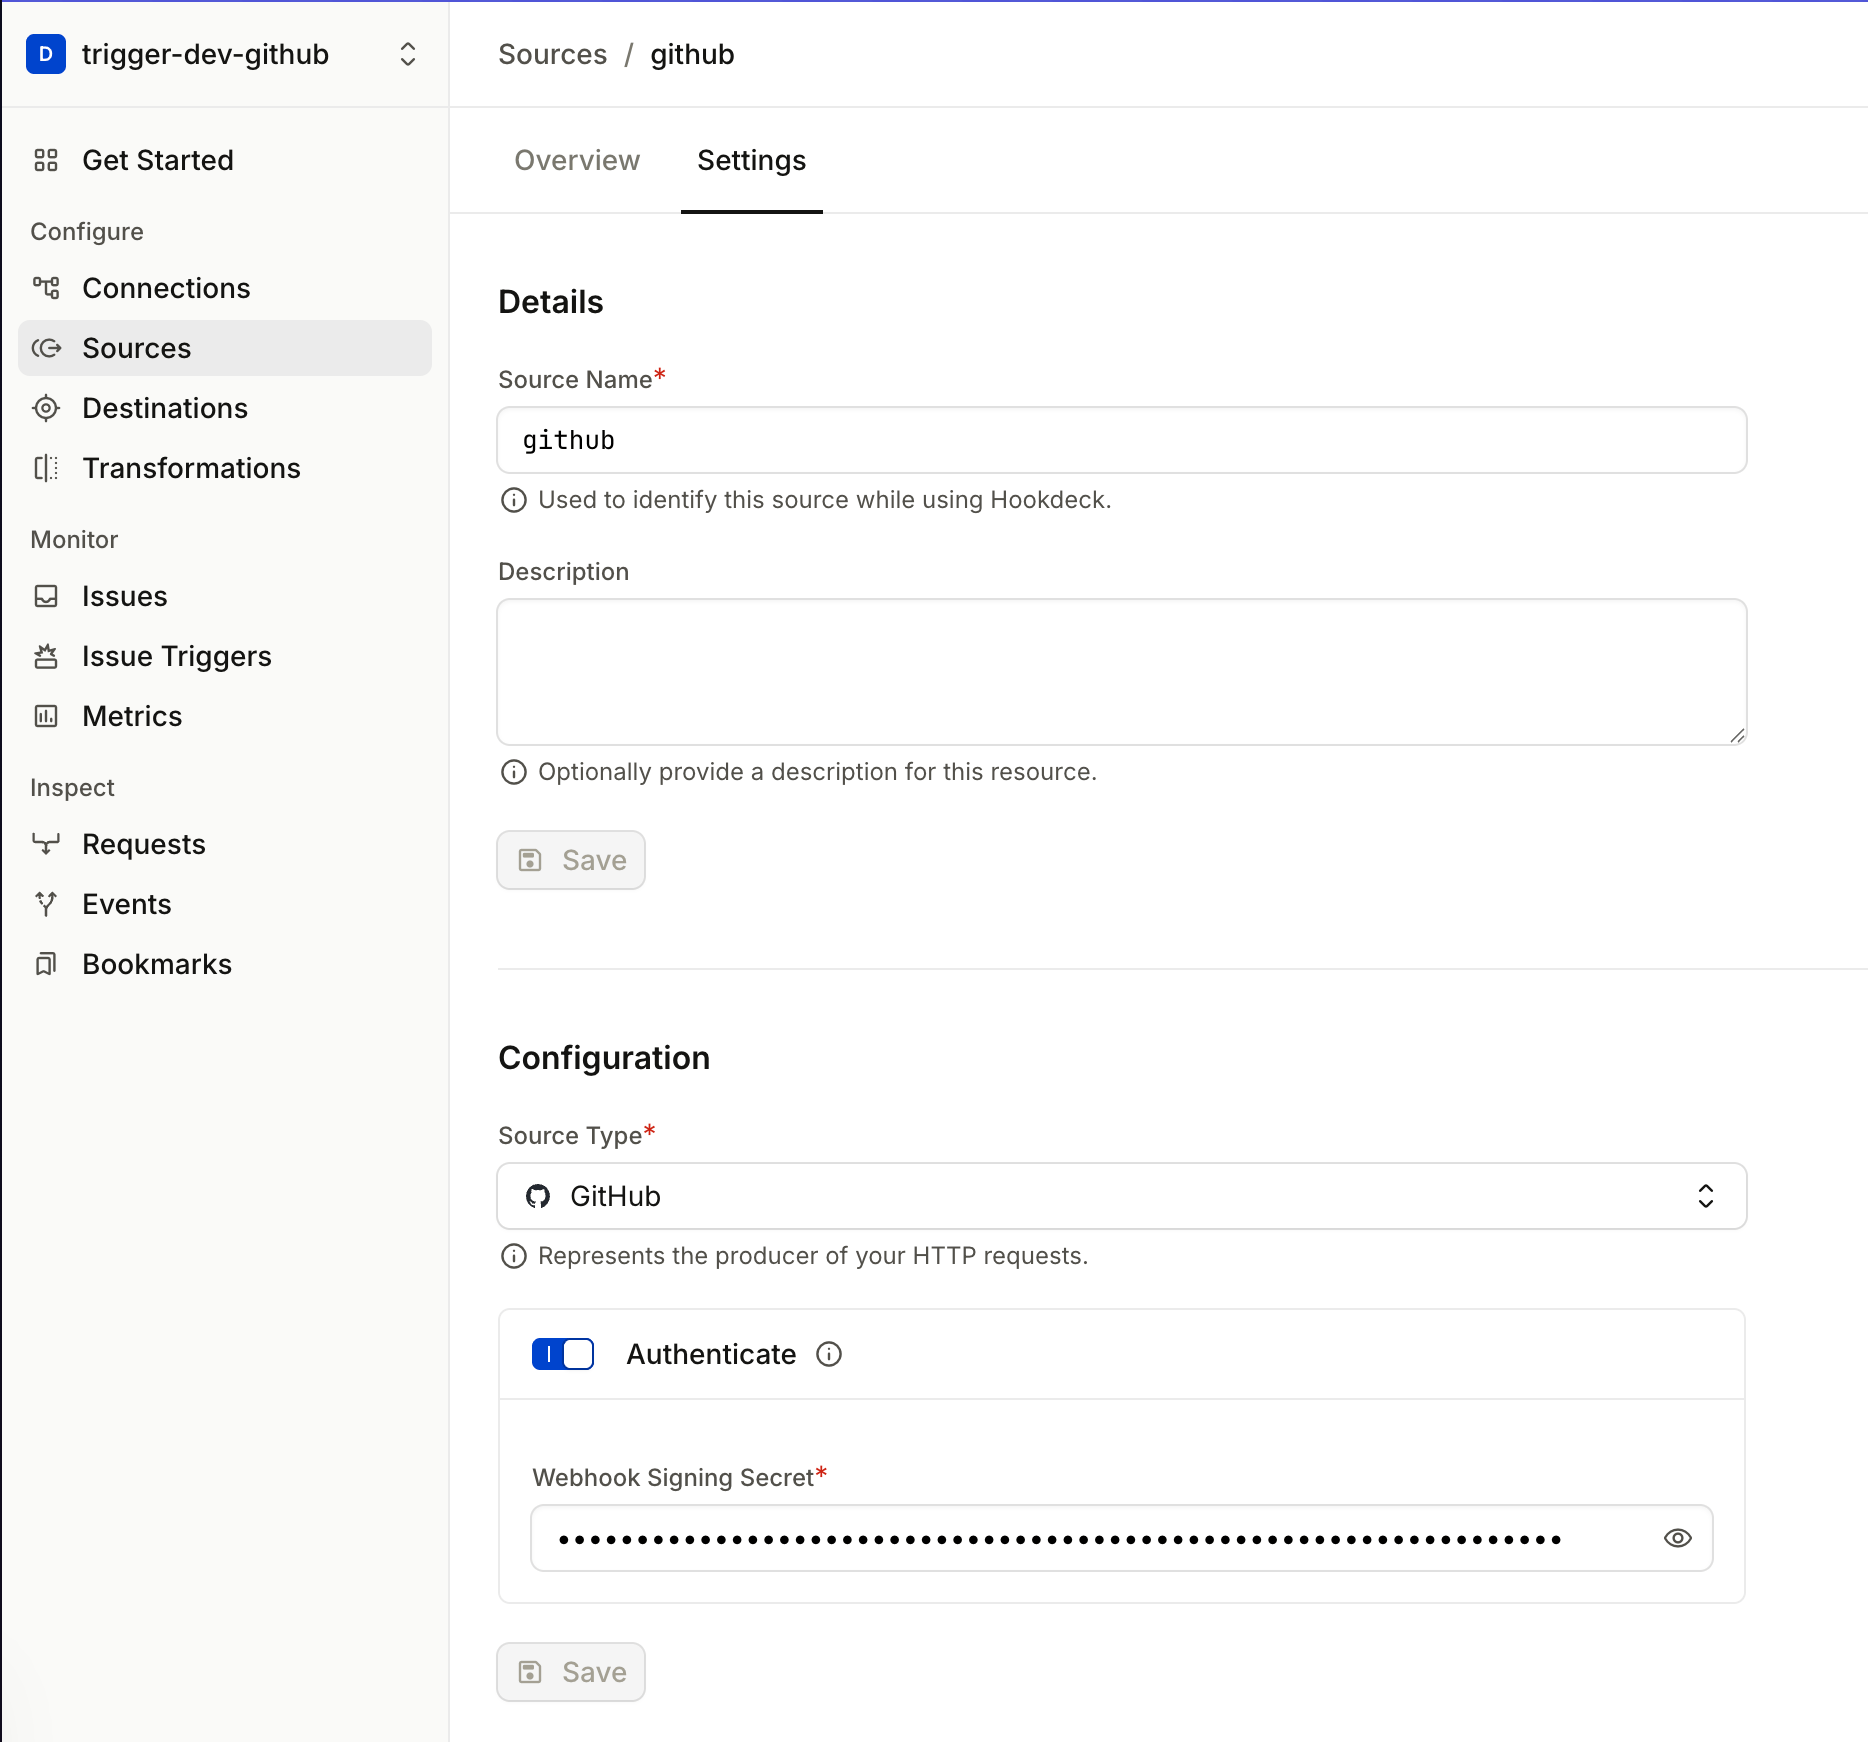Open Sources from the sidebar icon
The image size is (1868, 1742).
(x=46, y=348)
